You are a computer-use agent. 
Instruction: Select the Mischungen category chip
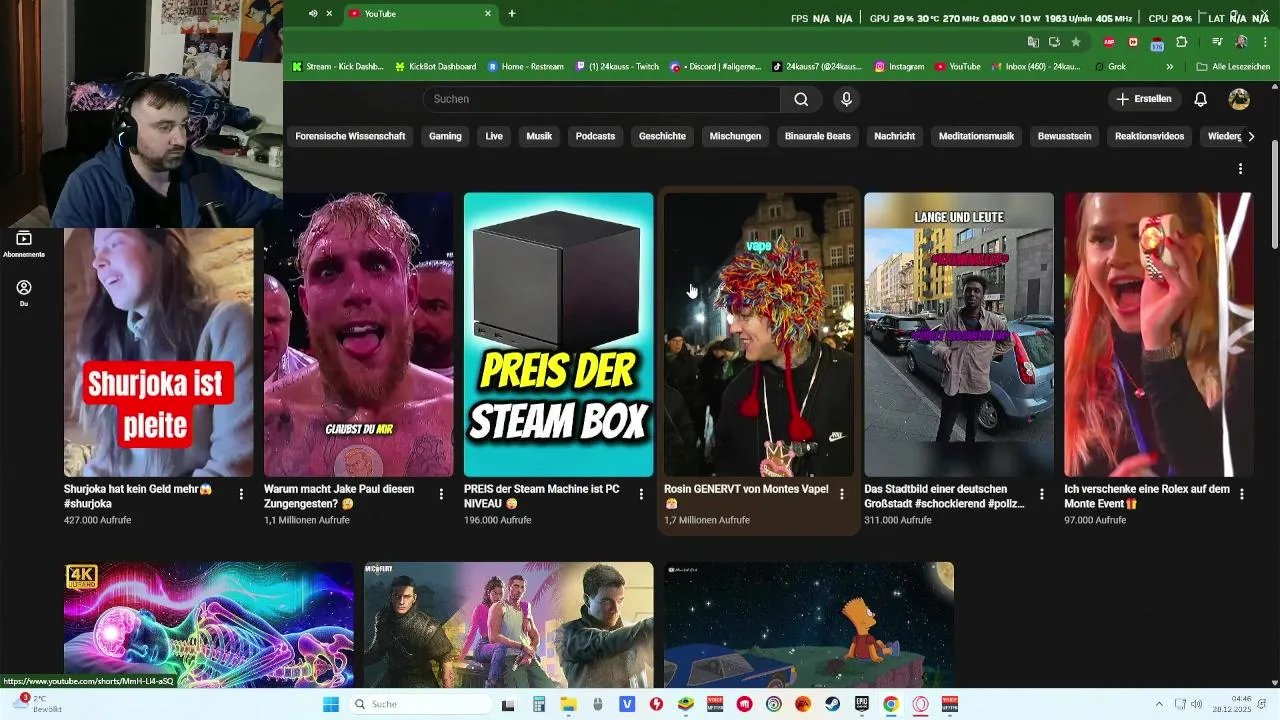point(735,136)
